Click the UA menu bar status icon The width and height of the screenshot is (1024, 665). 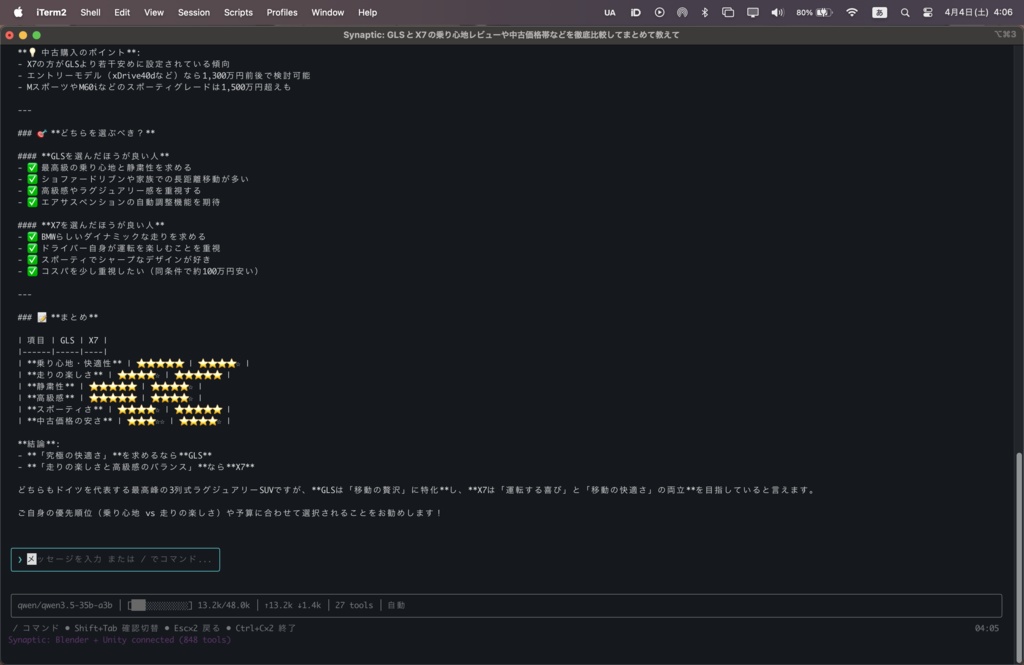(x=609, y=12)
